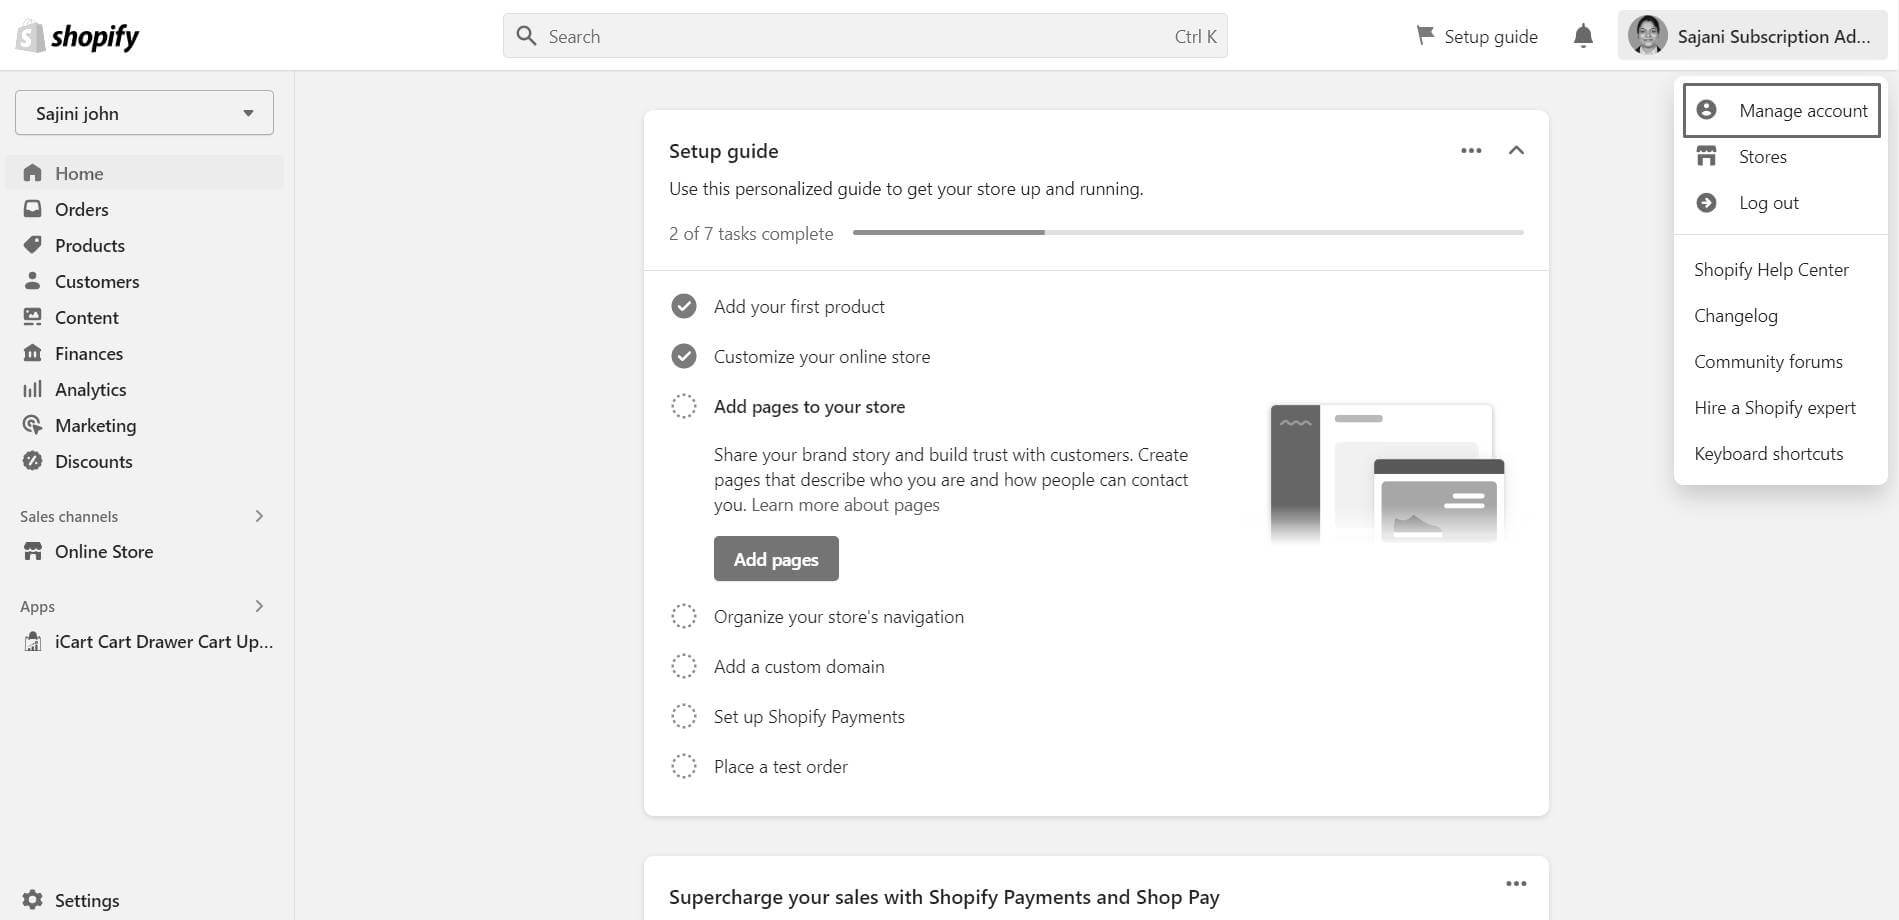Click the notification bell icon

[x=1583, y=35]
